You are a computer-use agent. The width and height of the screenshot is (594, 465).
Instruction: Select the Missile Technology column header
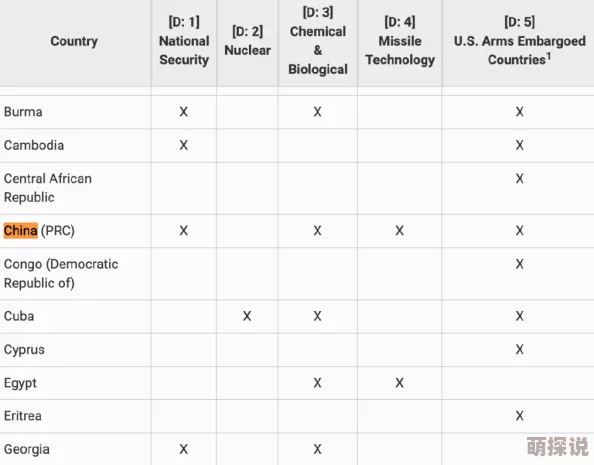click(x=400, y=41)
